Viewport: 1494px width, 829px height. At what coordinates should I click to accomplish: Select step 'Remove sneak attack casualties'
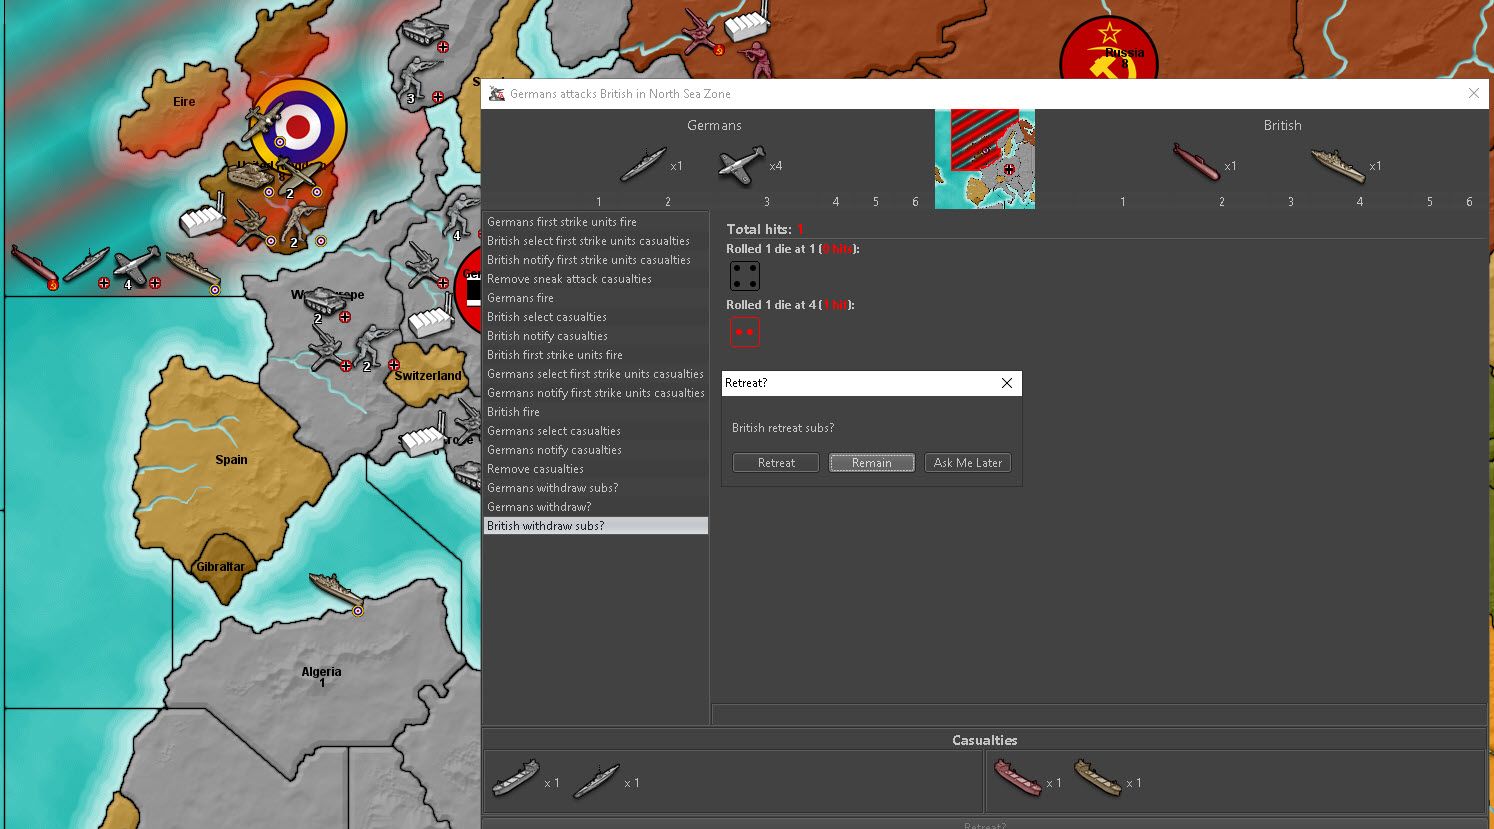click(x=596, y=279)
